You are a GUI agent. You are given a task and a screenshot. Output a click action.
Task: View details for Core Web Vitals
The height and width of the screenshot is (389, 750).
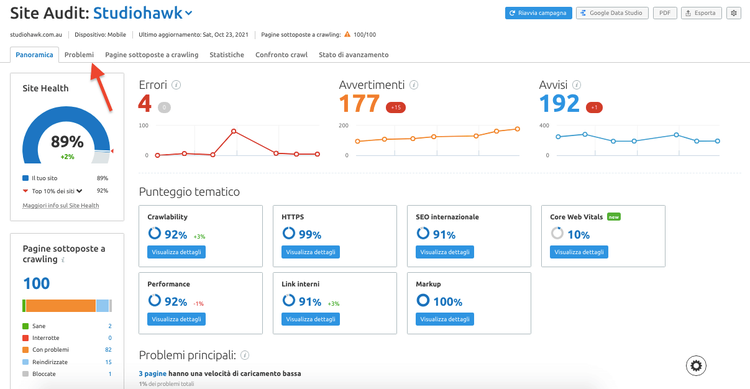click(x=579, y=252)
